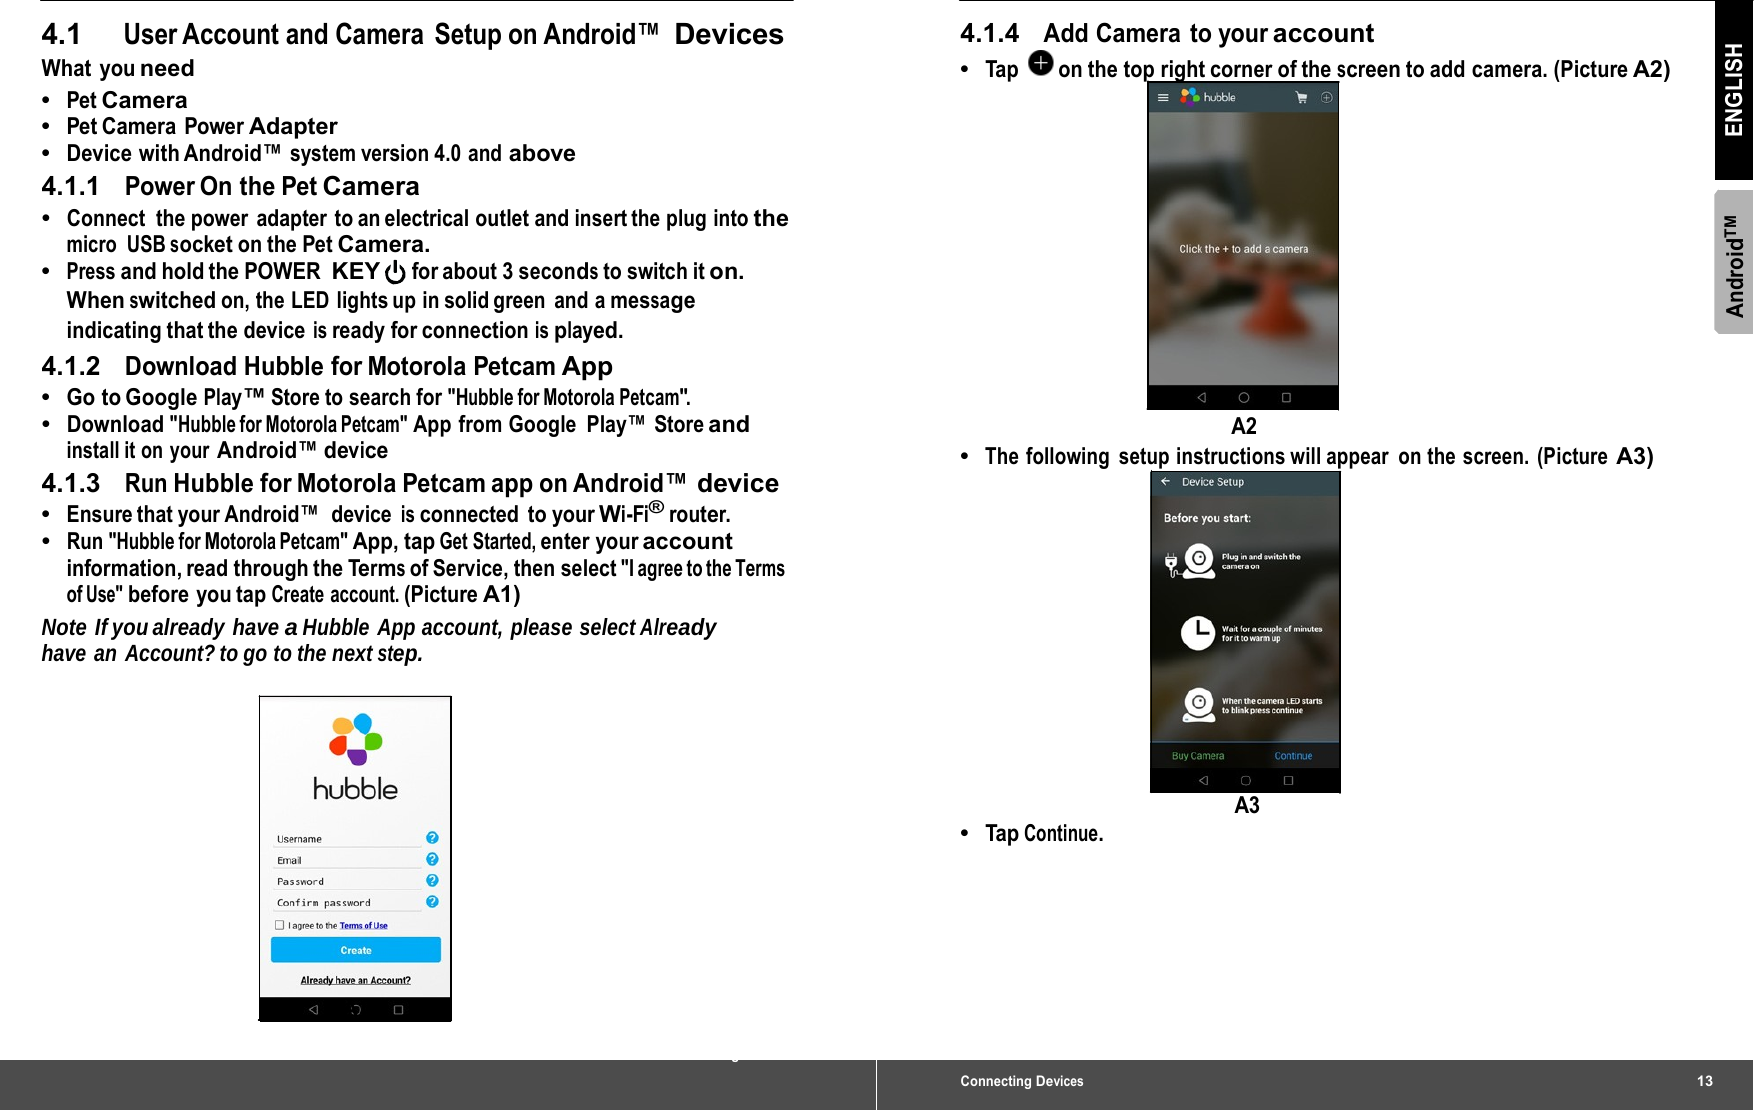Click help icon next to Email field
Image resolution: width=1754 pixels, height=1110 pixels.
pos(432,859)
